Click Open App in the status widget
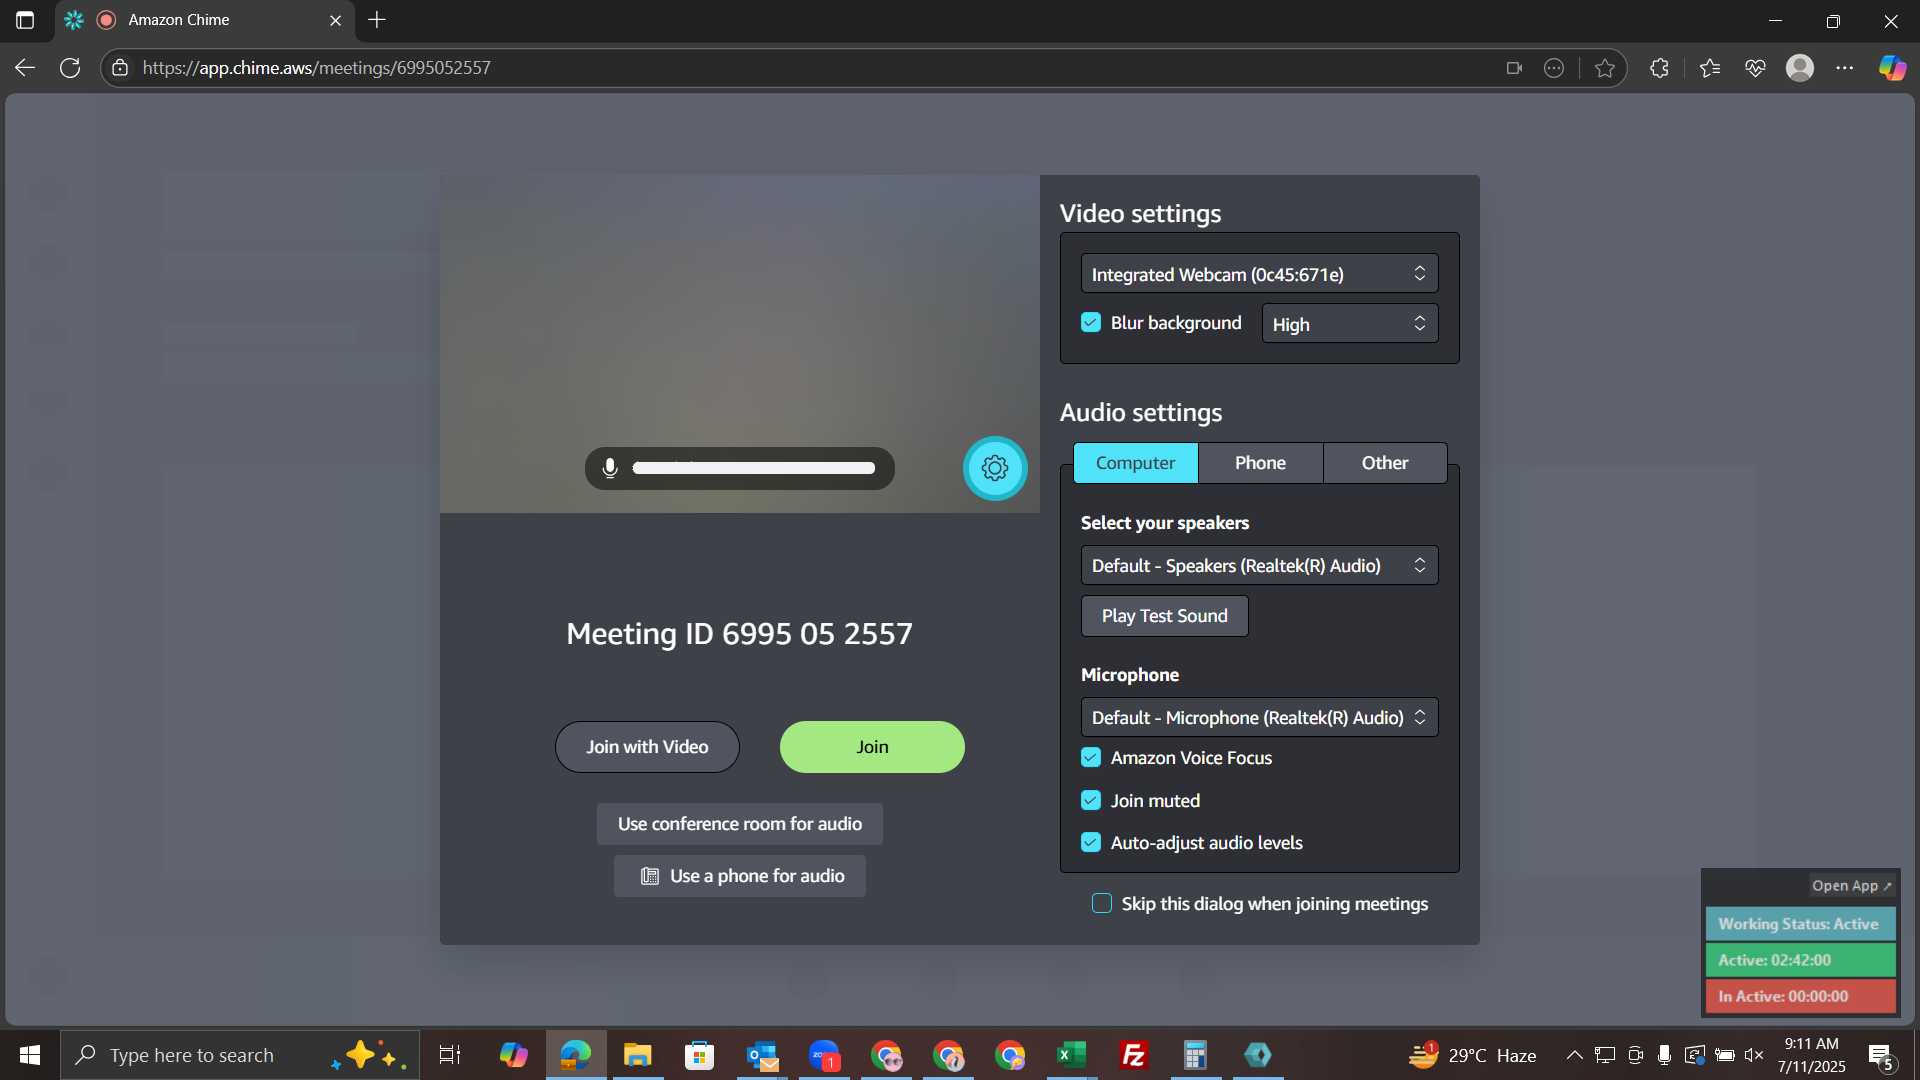This screenshot has height=1080, width=1920. (1852, 886)
